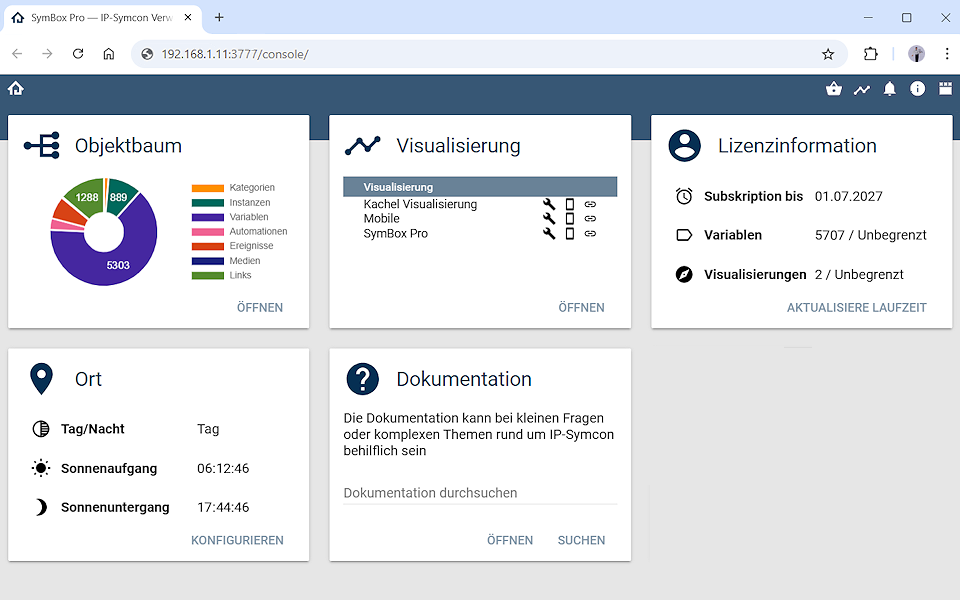Open the browser extensions puzzle icon
The height and width of the screenshot is (600, 960).
tap(870, 54)
